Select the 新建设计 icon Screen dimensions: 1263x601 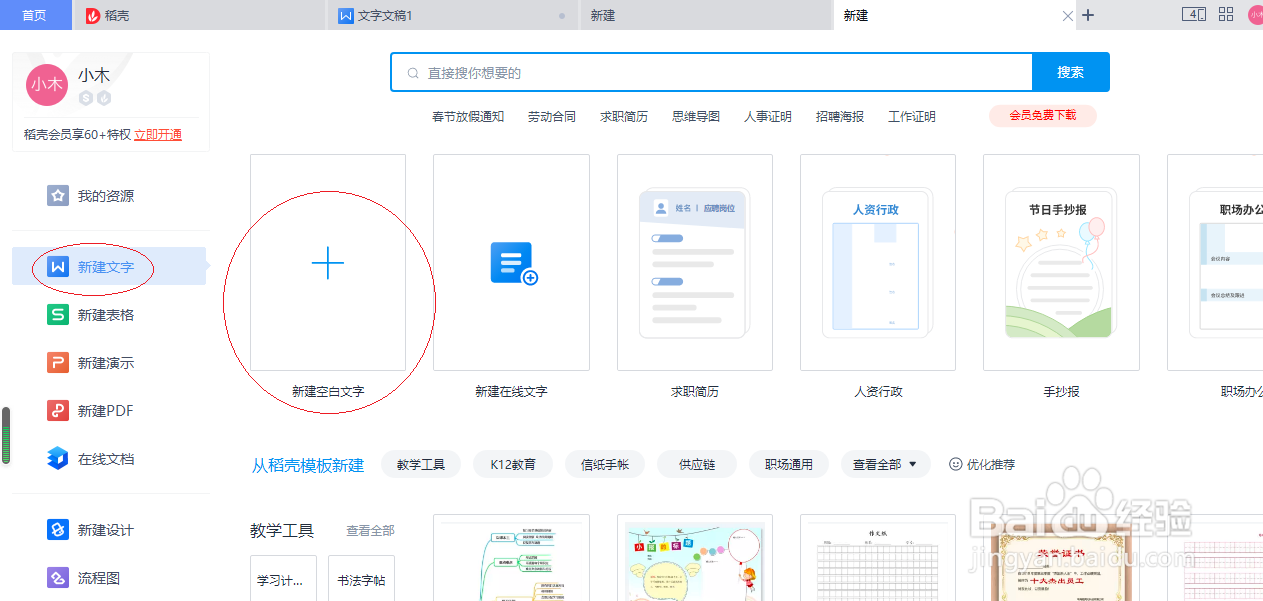(58, 530)
